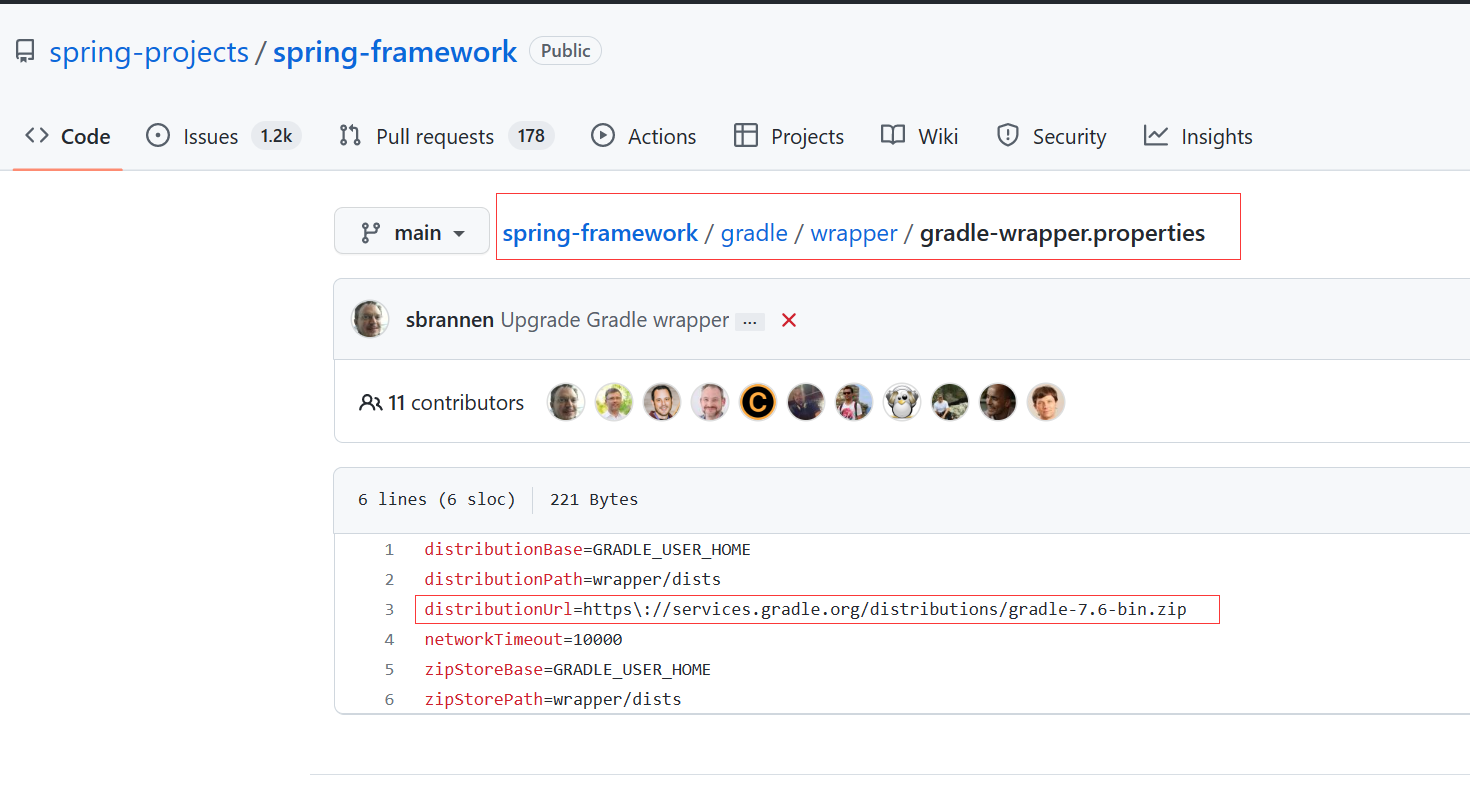Open the main branch selector dropdown

(x=412, y=232)
